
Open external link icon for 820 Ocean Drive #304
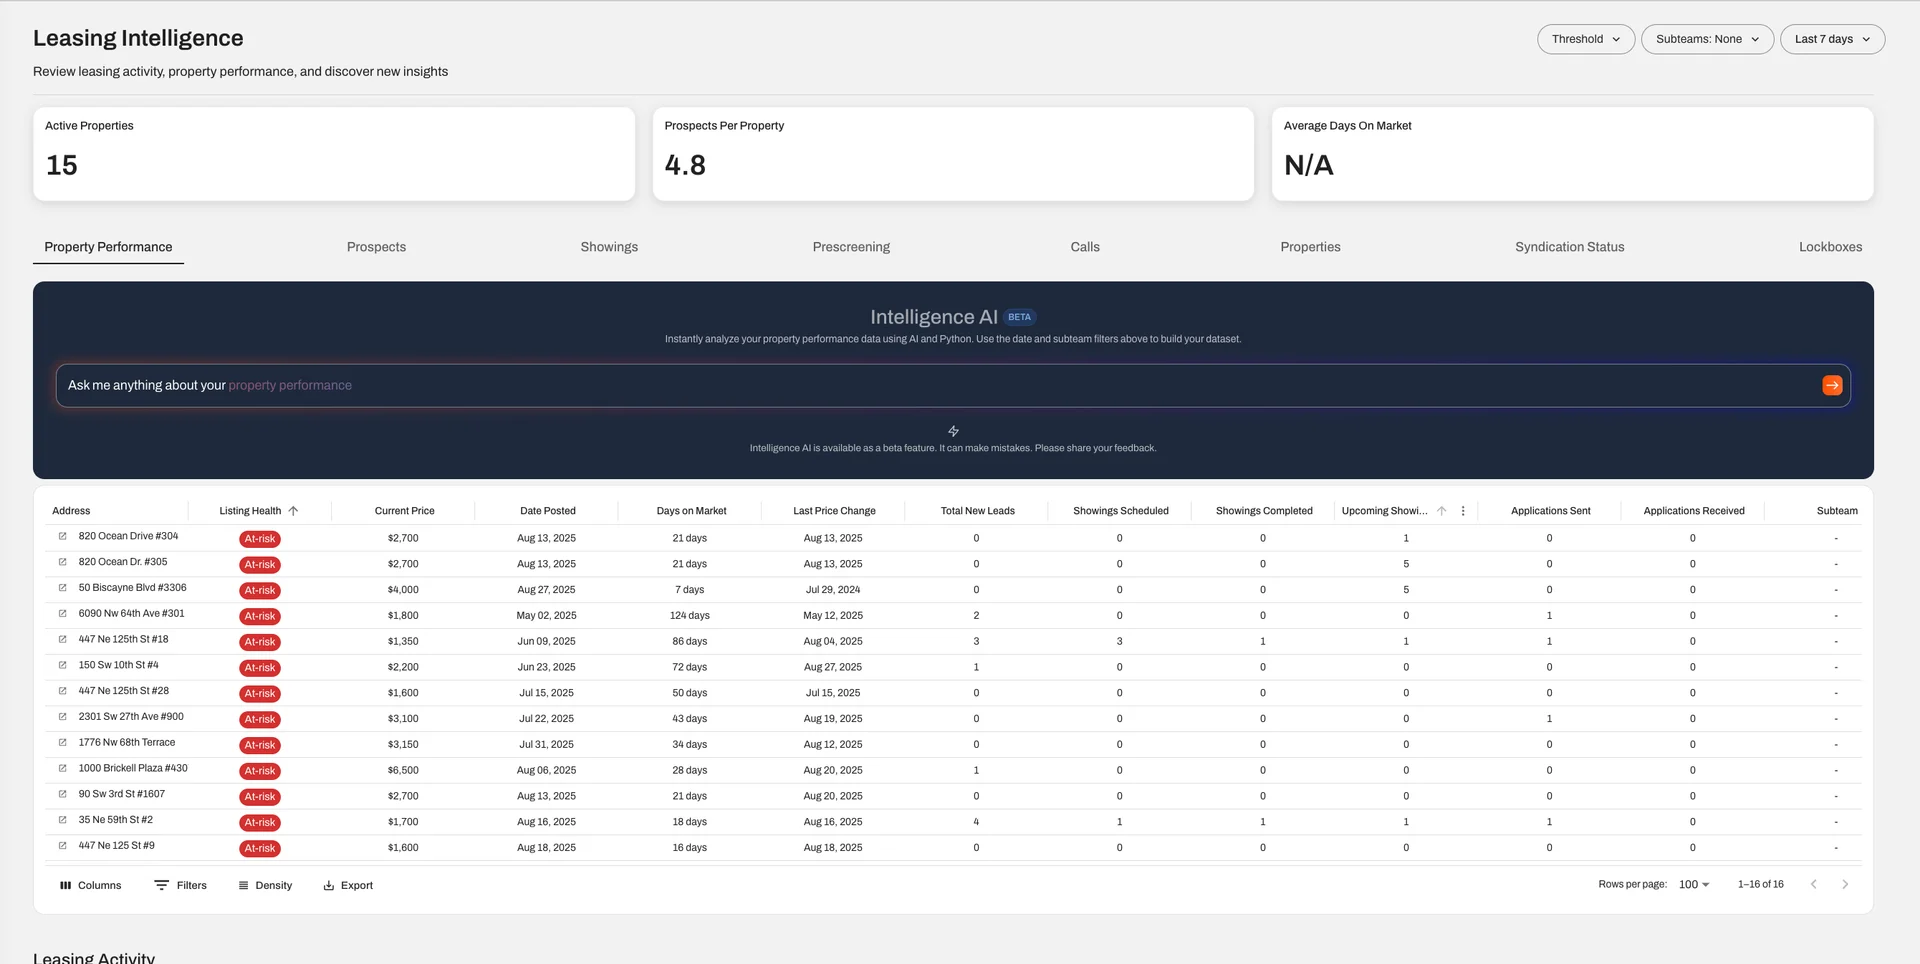pyautogui.click(x=63, y=536)
